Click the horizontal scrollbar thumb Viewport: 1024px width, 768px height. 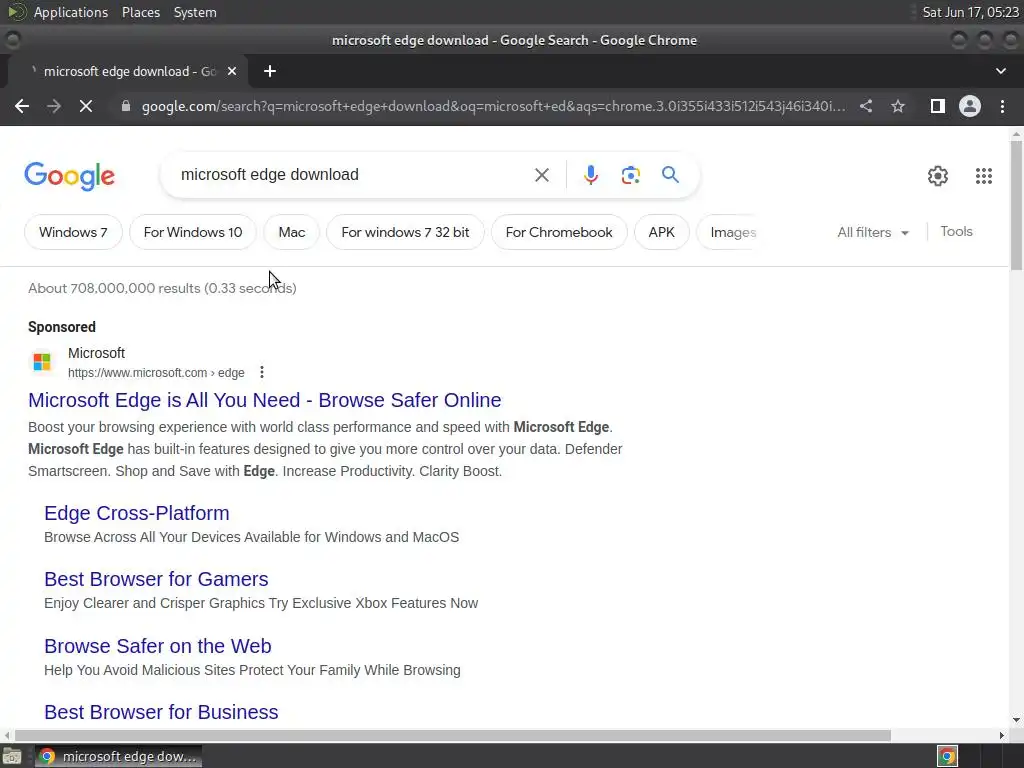pos(453,735)
